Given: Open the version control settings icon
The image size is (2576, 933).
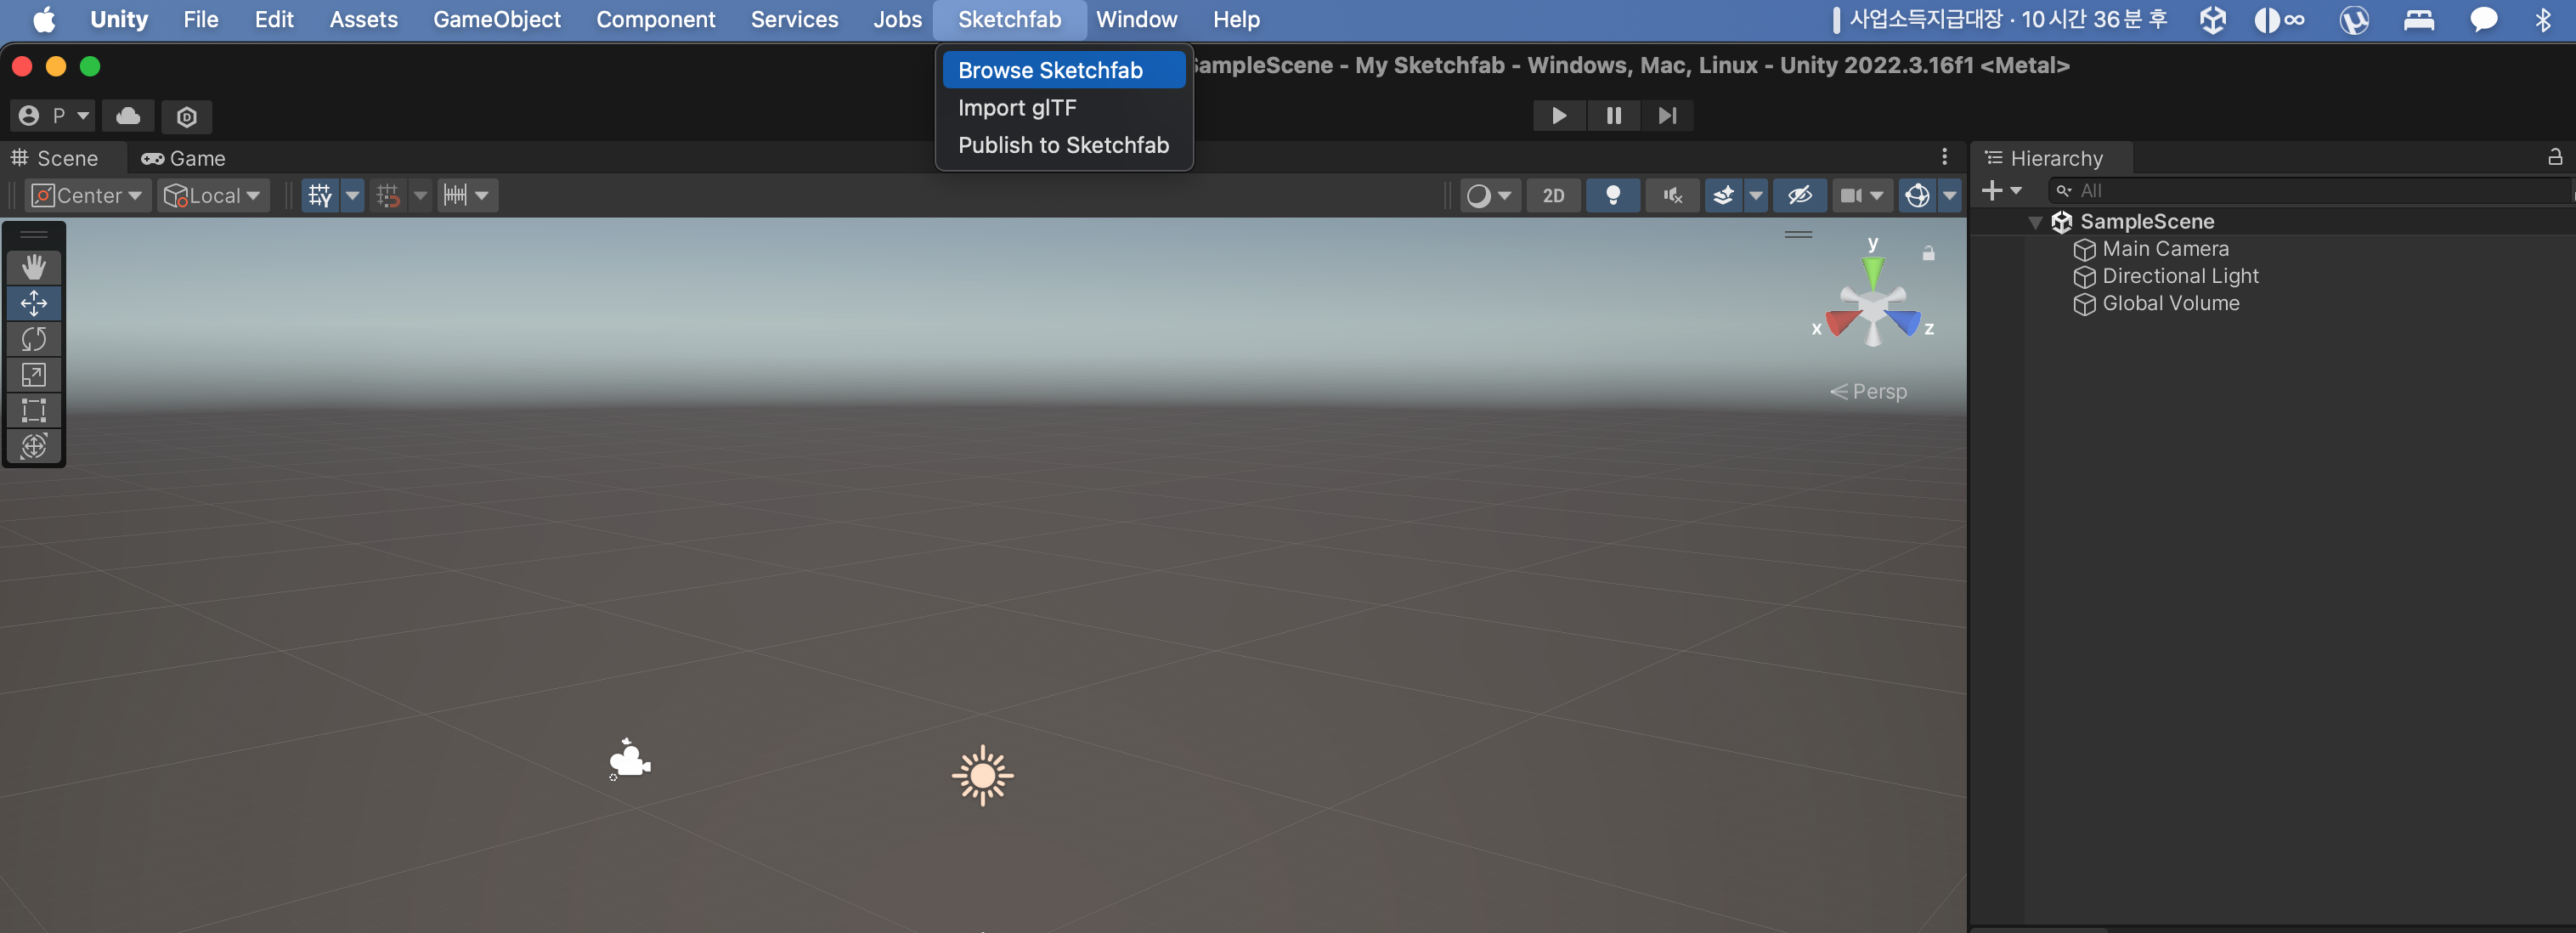Looking at the screenshot, I should click(x=186, y=116).
